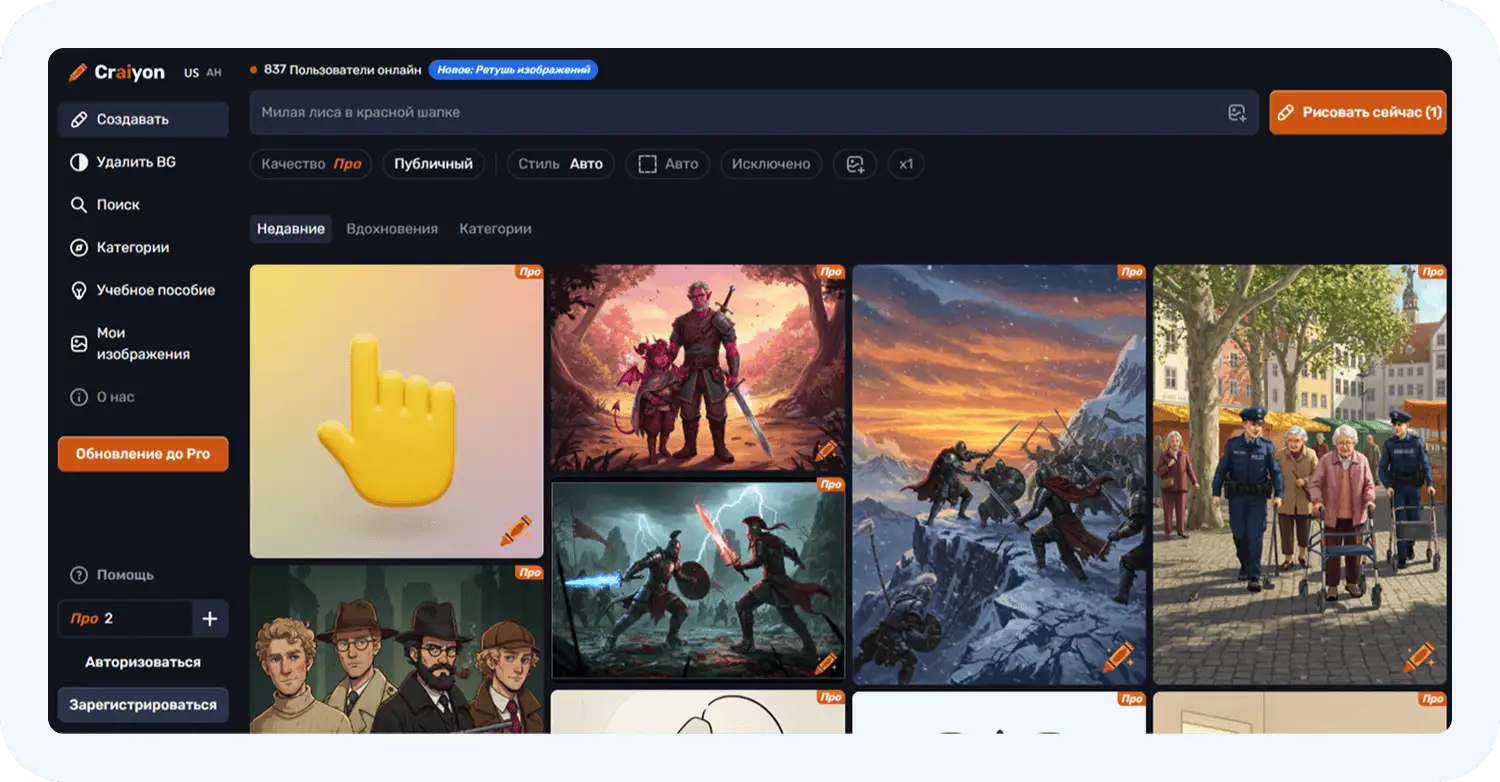Switch to the Категории tab above gallery

click(x=495, y=229)
